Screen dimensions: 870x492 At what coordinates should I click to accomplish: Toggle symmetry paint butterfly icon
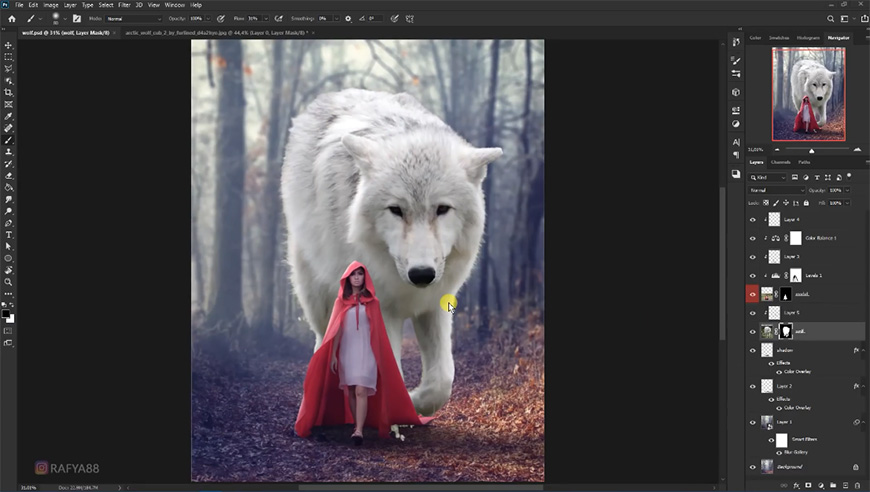click(x=409, y=19)
